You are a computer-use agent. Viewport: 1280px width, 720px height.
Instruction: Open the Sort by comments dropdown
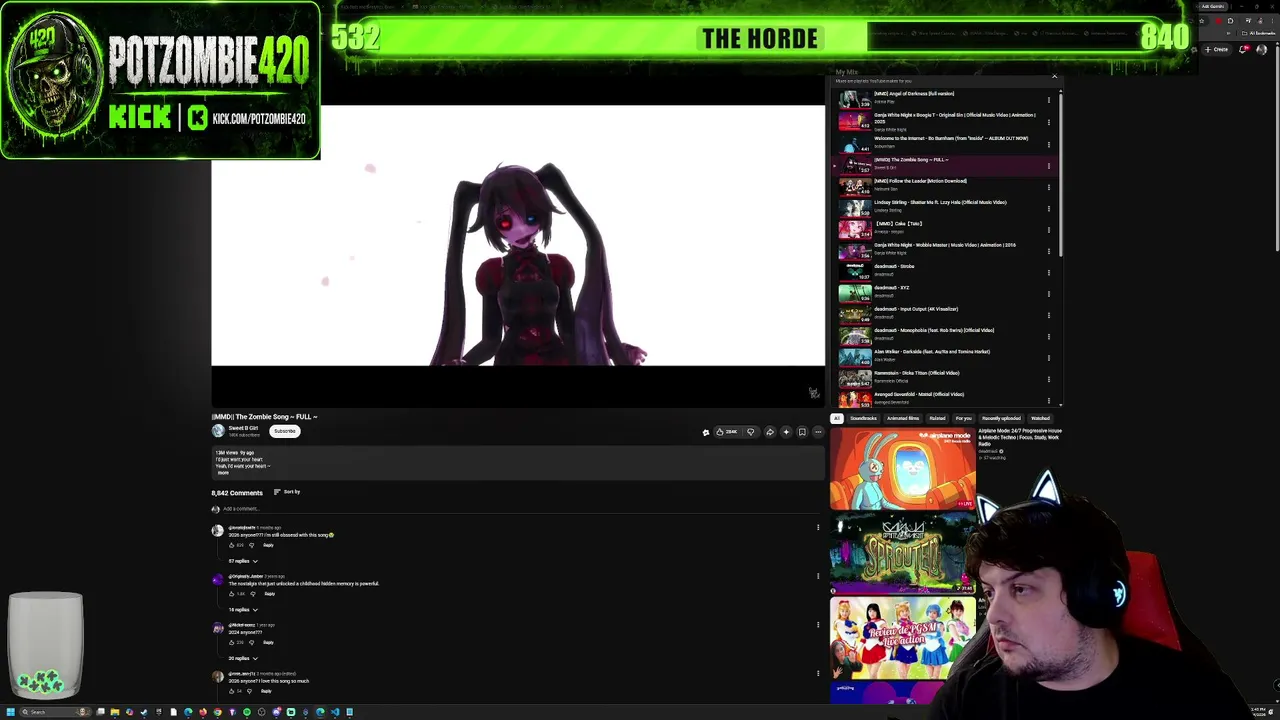[x=287, y=492]
